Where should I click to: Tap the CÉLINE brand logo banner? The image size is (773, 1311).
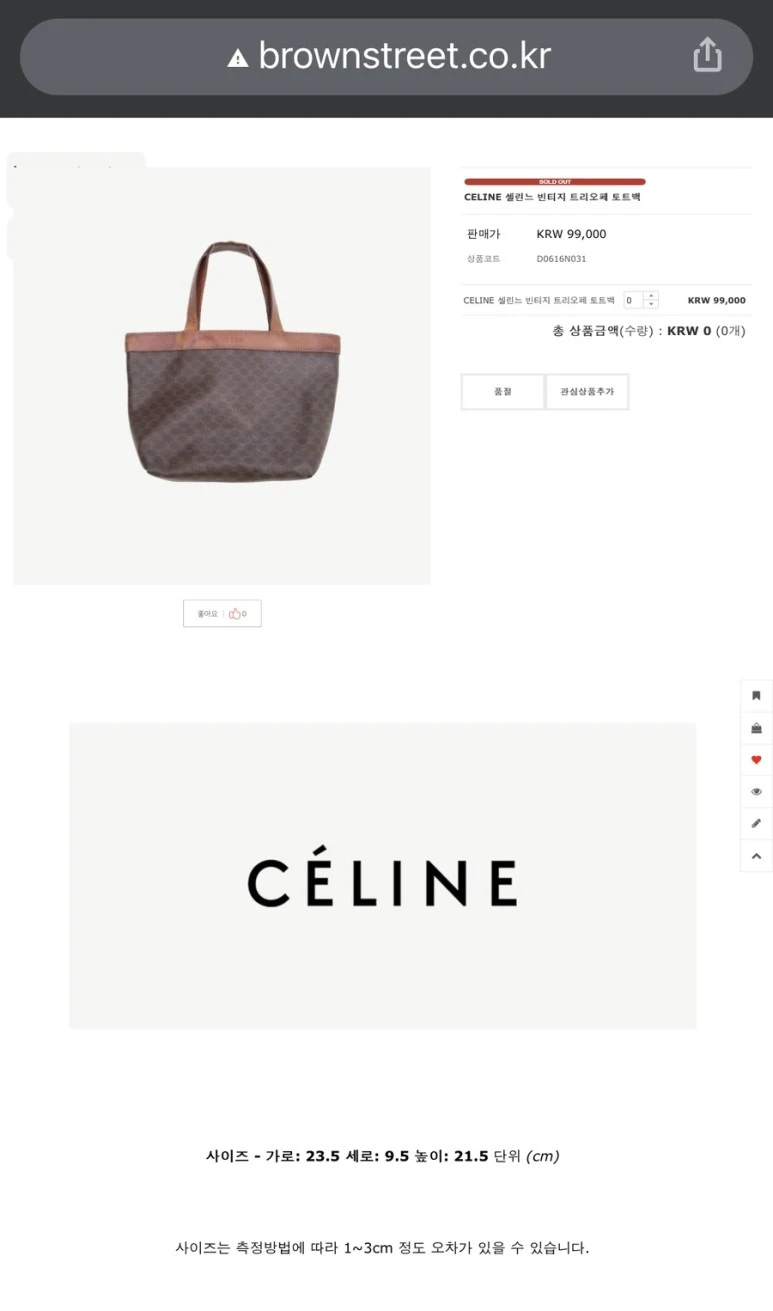383,876
